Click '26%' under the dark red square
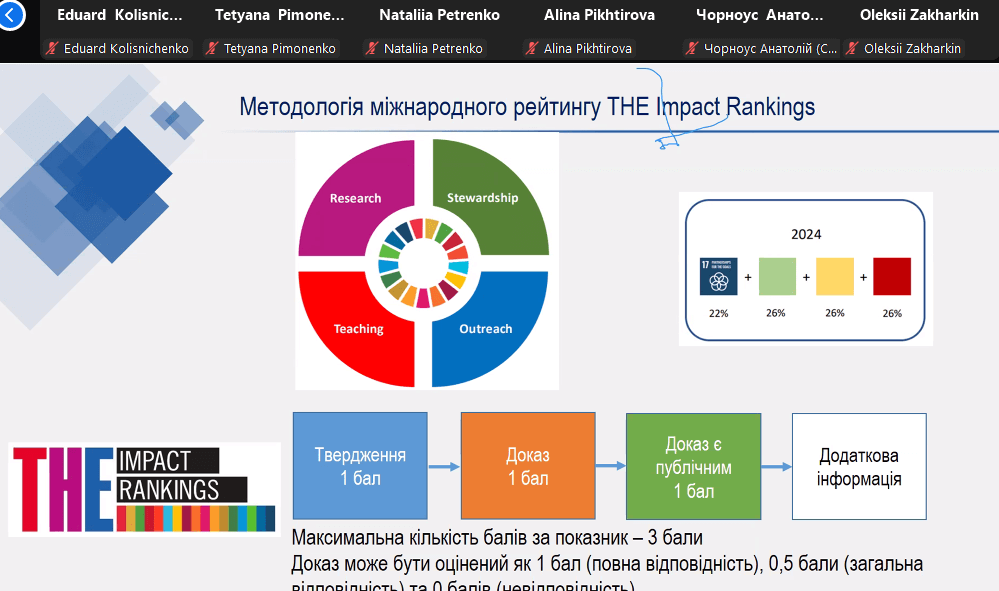Screen dimensions: 999x591 892,313
